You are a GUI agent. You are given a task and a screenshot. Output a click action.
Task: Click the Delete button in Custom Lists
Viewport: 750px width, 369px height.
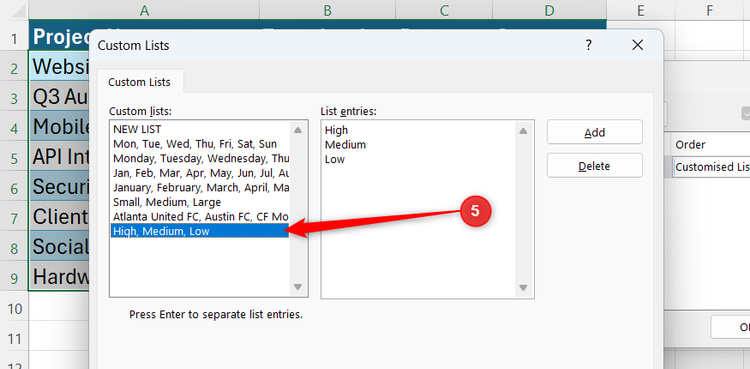coord(595,166)
